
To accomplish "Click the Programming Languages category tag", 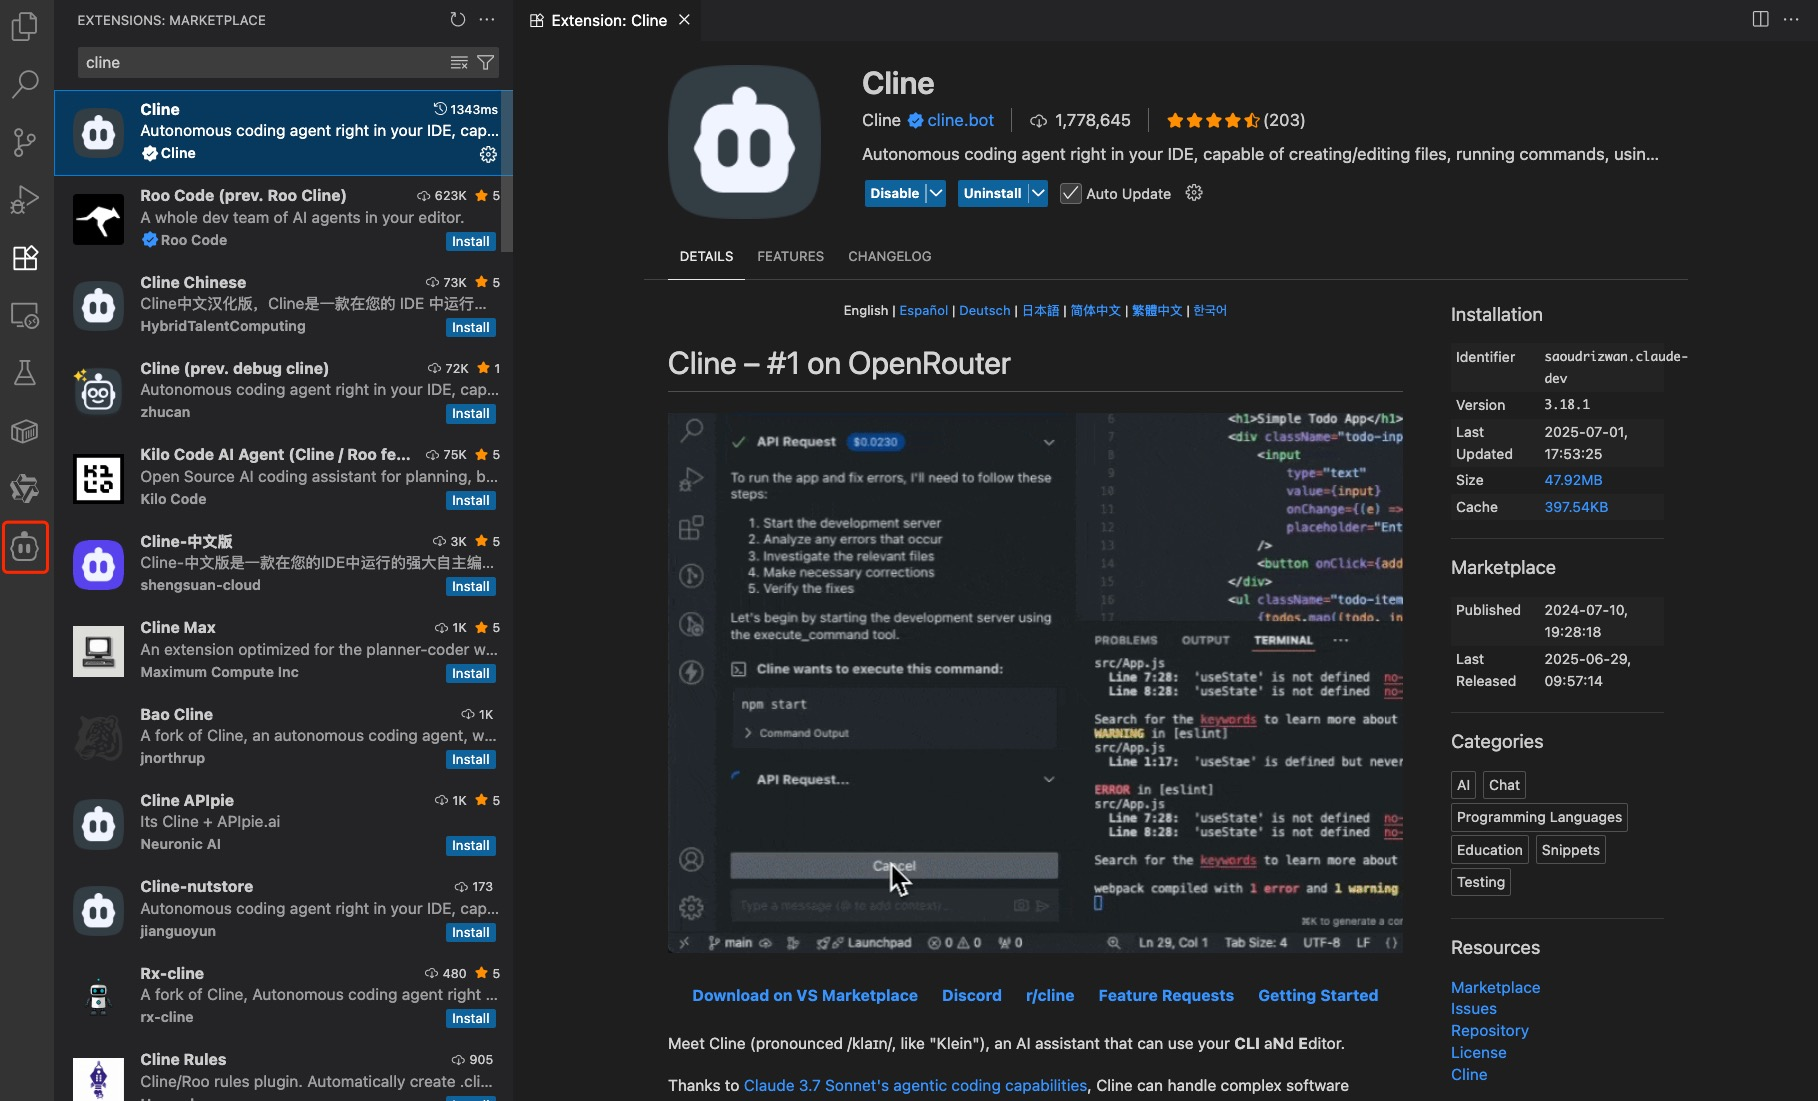I will [1539, 817].
